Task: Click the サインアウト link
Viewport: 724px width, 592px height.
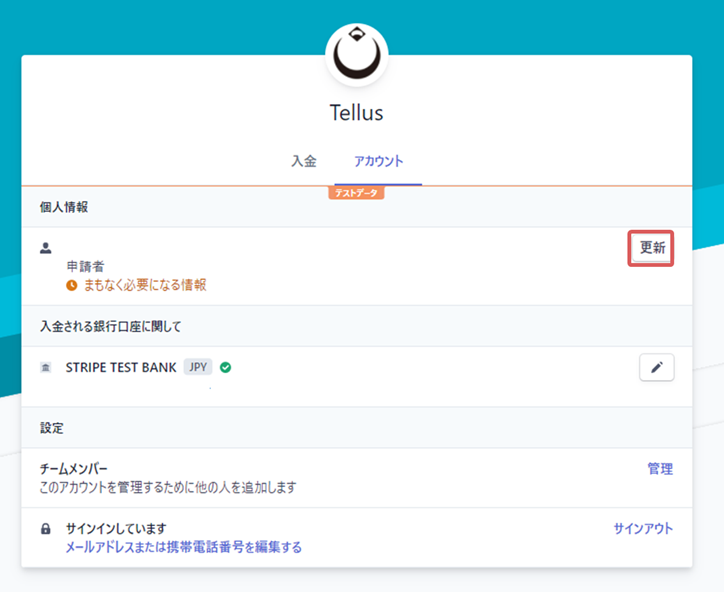Action: tap(643, 529)
